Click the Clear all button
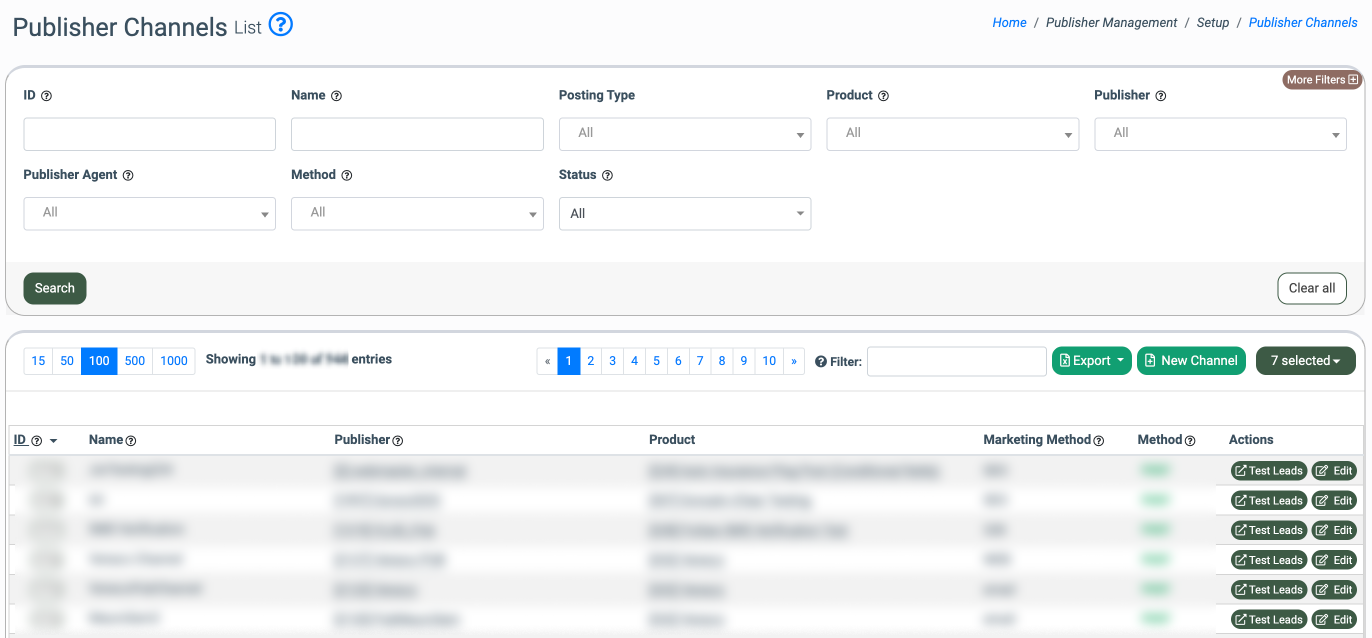The image size is (1372, 638). tap(1311, 288)
